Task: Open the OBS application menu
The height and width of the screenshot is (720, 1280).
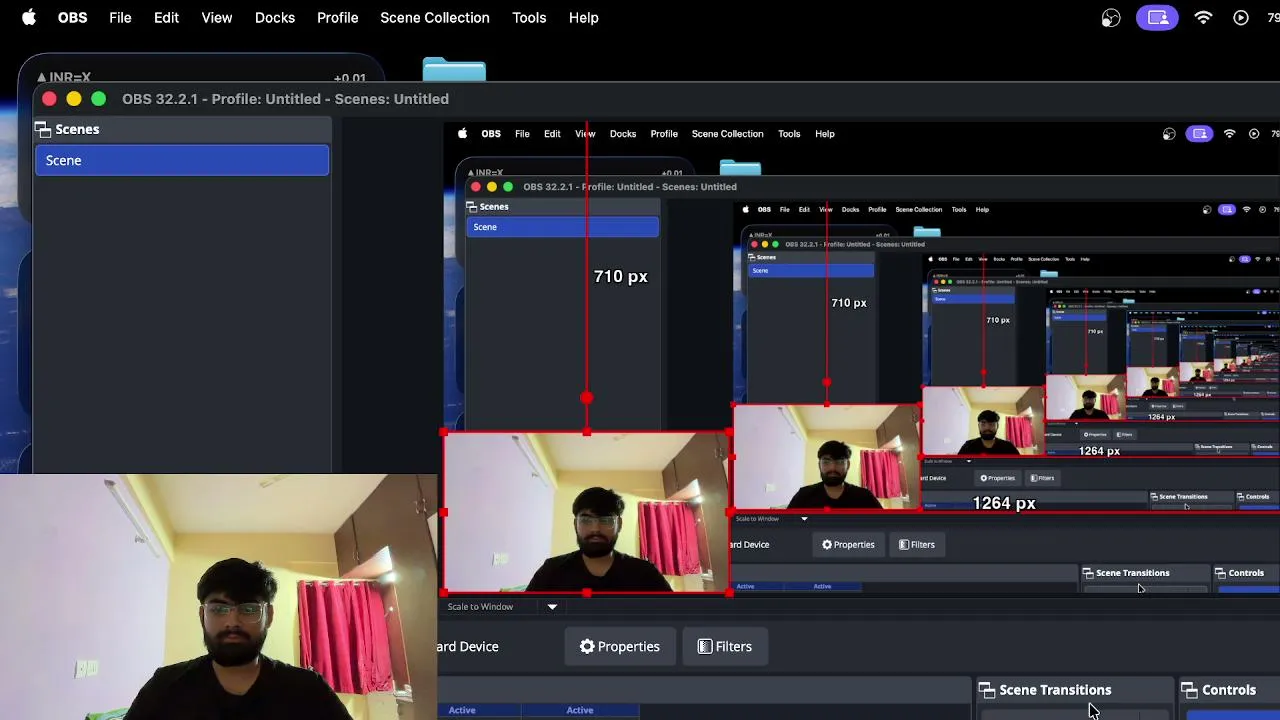Action: [72, 17]
